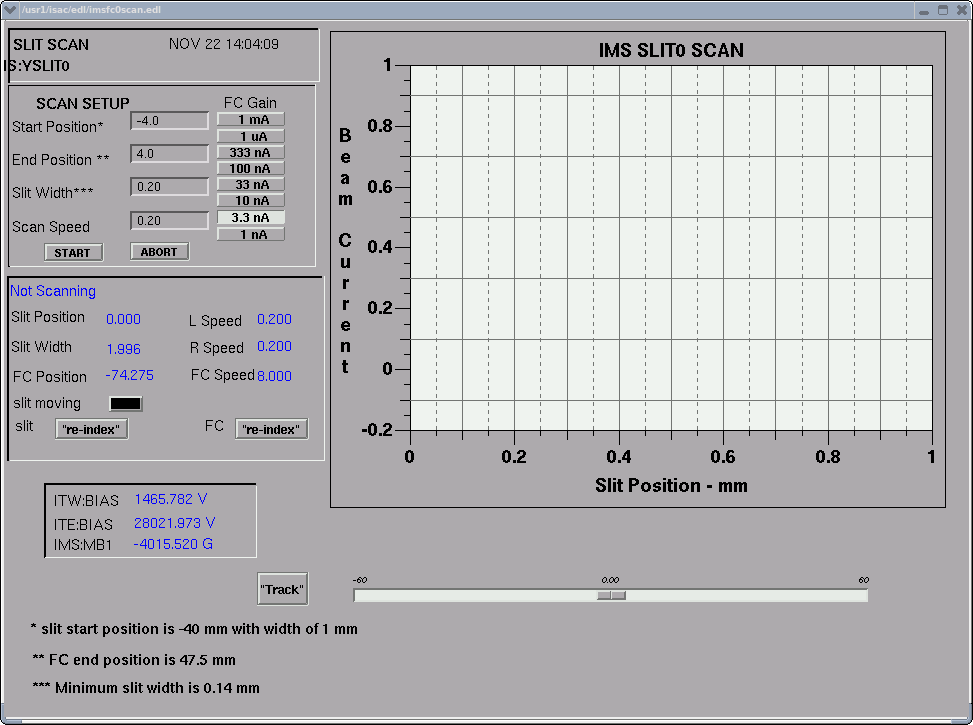Click the ABORT scan button
Image resolution: width=973 pixels, height=725 pixels.
(159, 252)
